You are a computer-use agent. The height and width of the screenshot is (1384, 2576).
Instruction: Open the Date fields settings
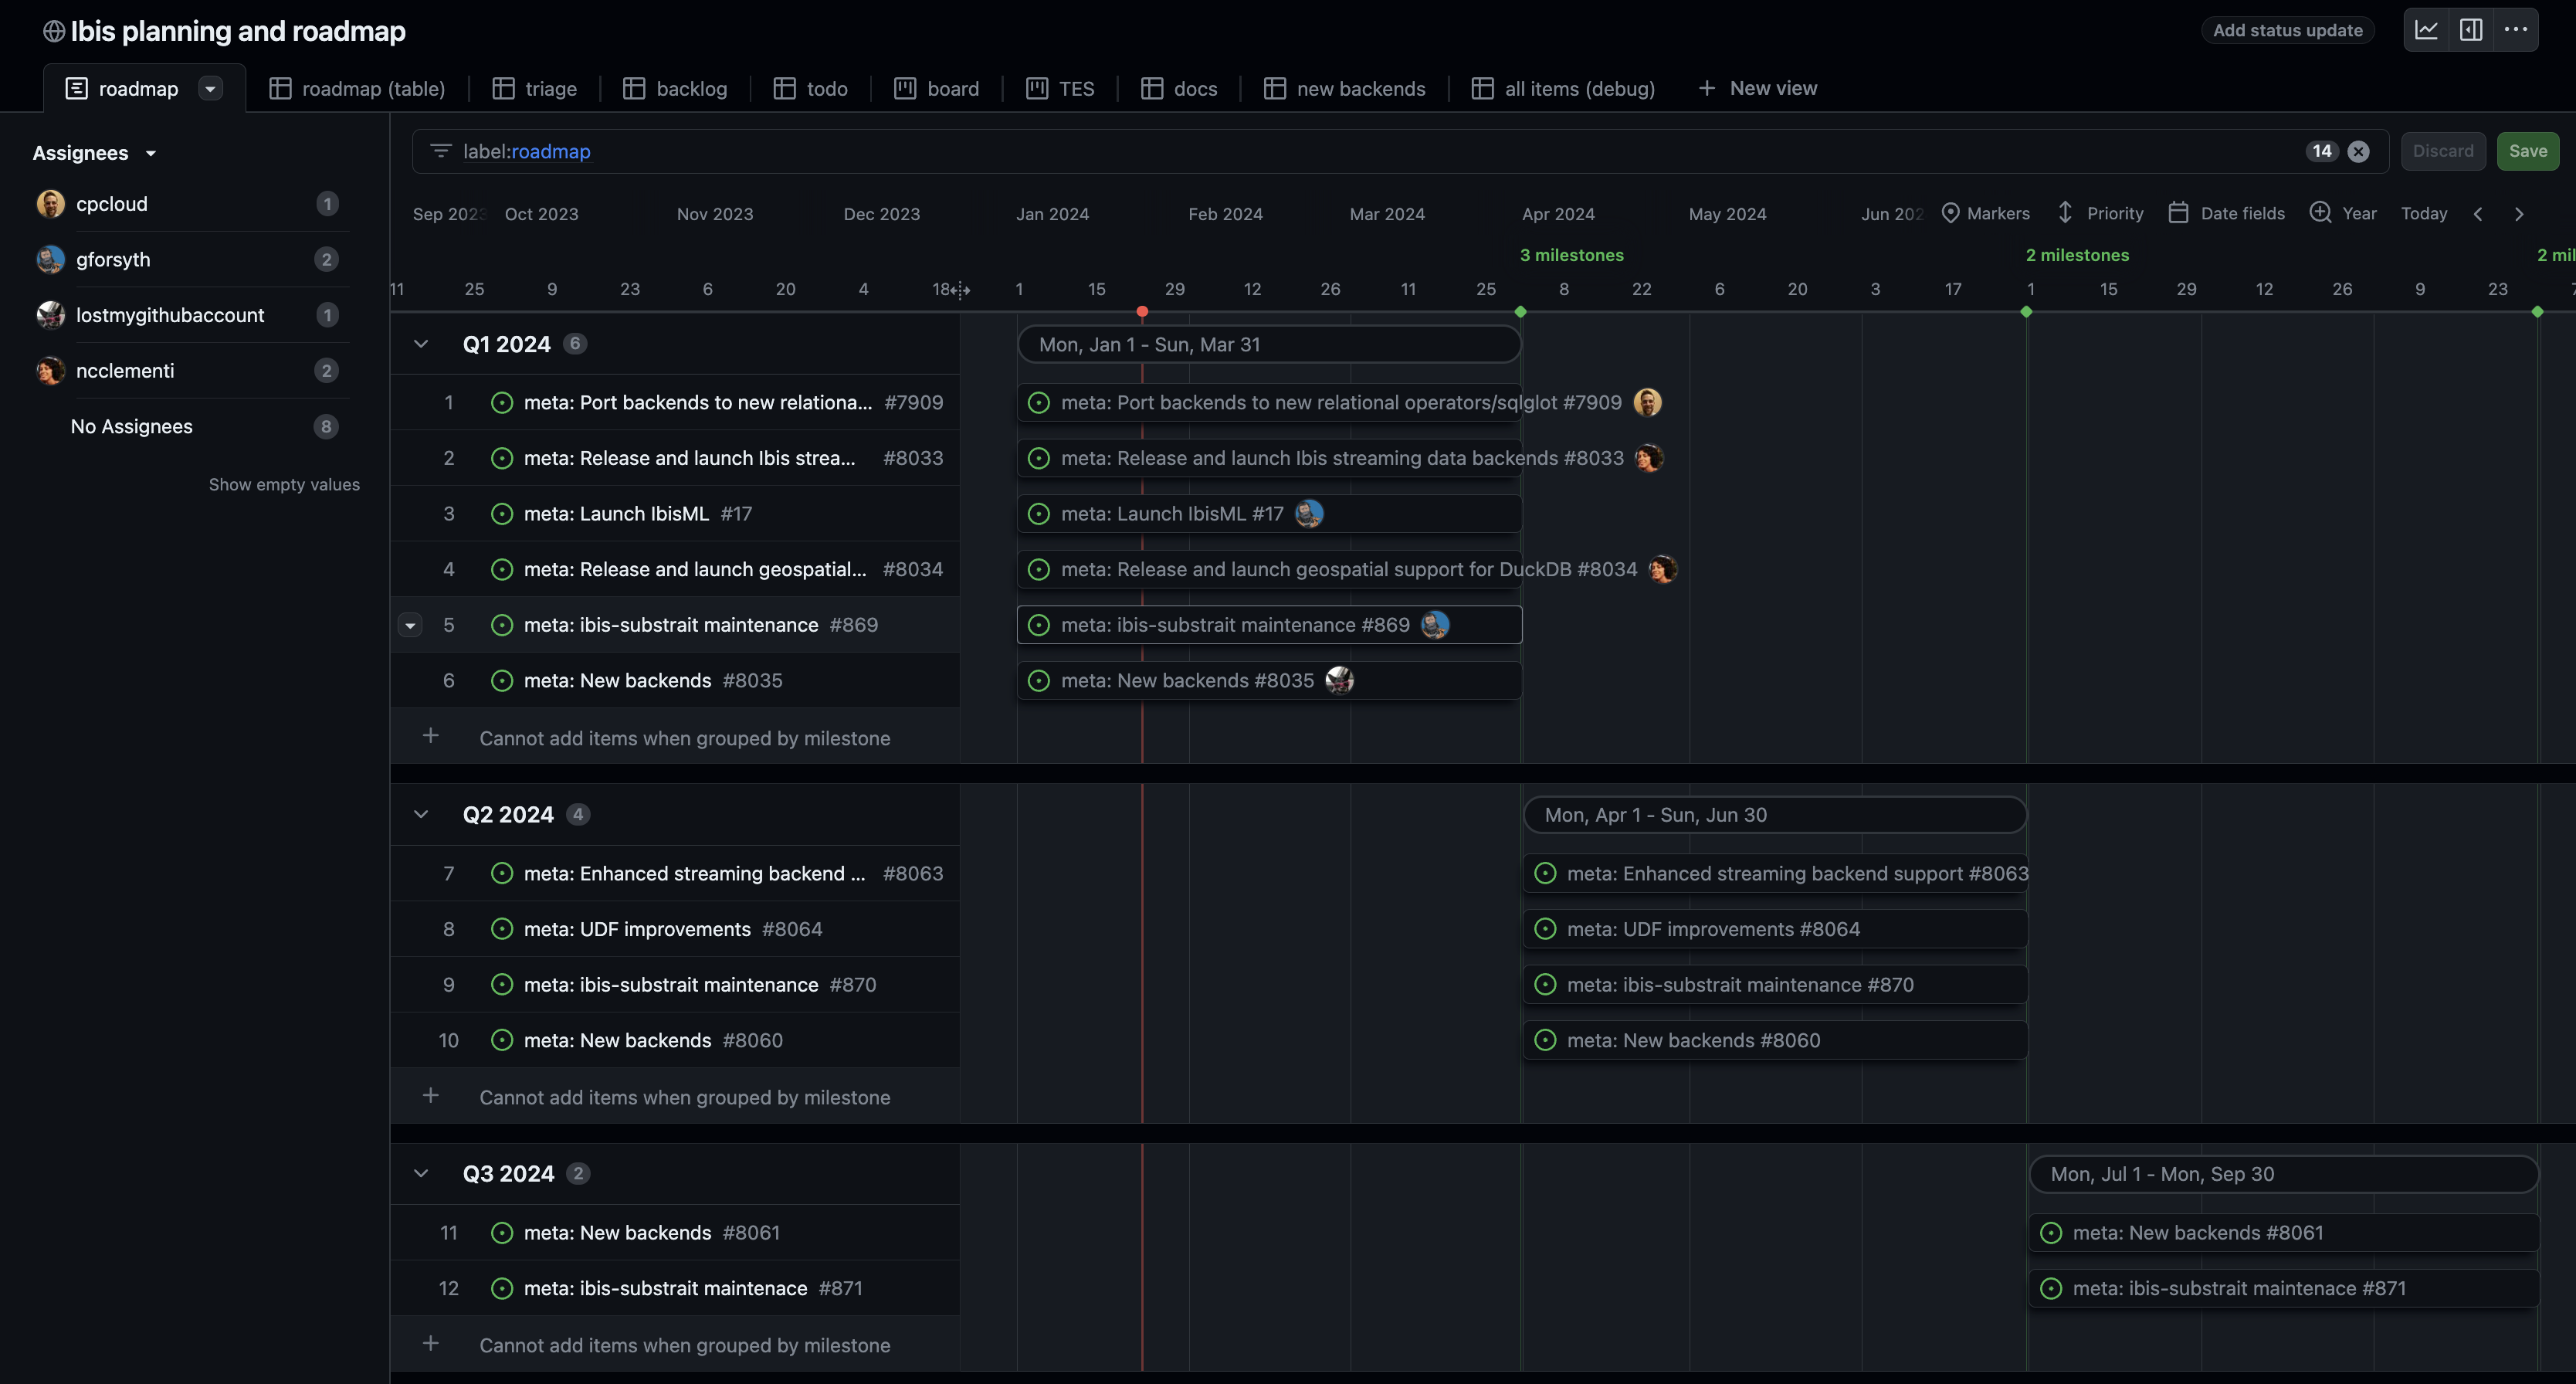(2226, 213)
